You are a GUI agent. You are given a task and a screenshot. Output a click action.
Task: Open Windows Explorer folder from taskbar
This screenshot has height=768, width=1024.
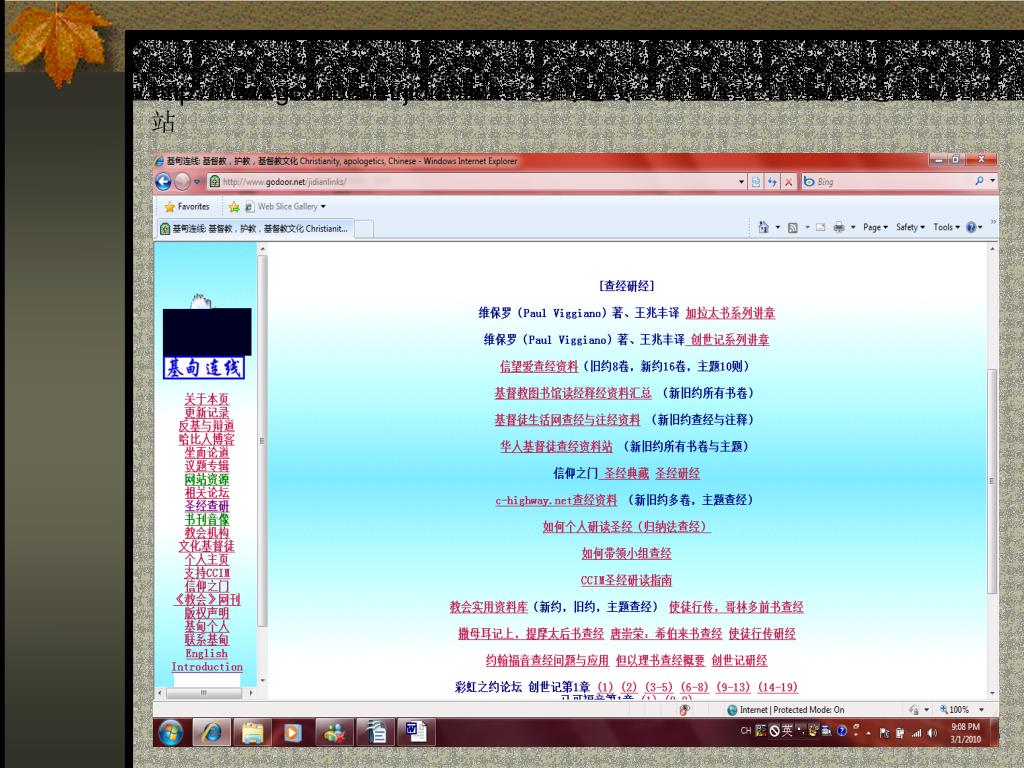click(252, 733)
